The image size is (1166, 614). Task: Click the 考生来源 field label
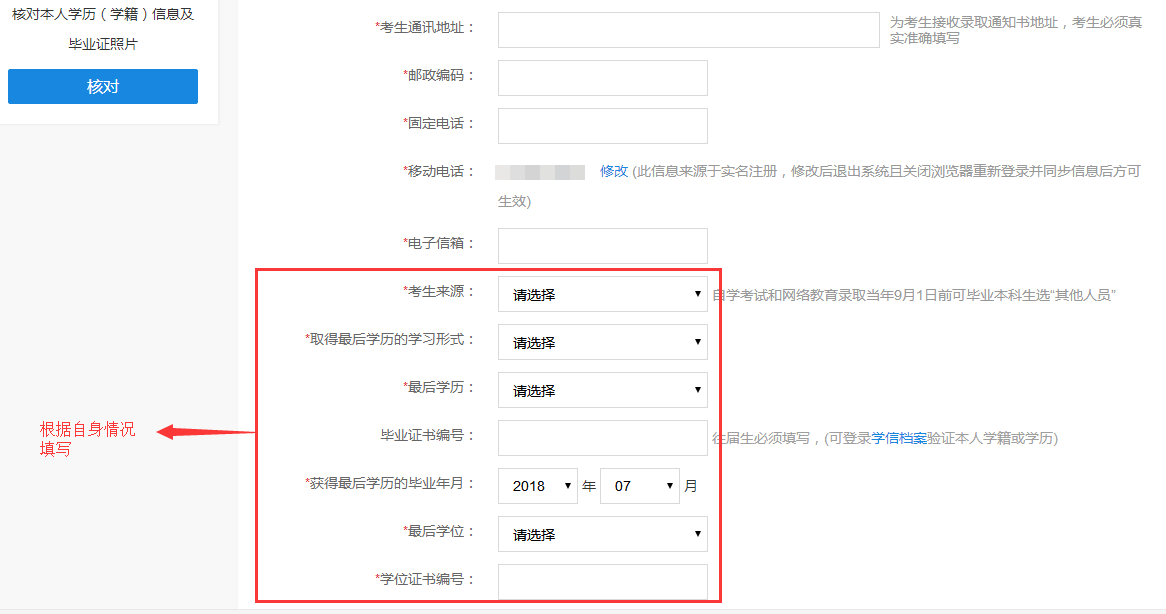(439, 291)
